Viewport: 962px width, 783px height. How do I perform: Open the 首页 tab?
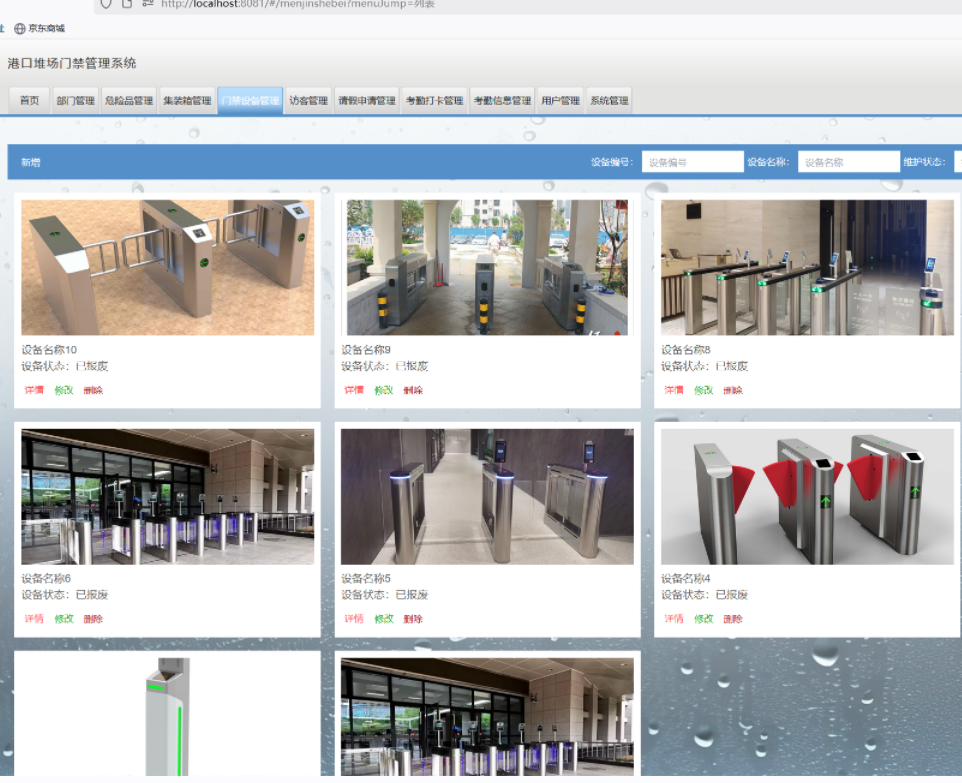29,101
